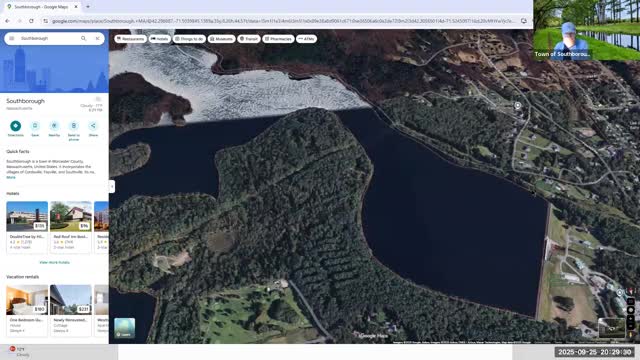Click the Directions icon
This screenshot has width=640, height=360.
tap(16, 126)
